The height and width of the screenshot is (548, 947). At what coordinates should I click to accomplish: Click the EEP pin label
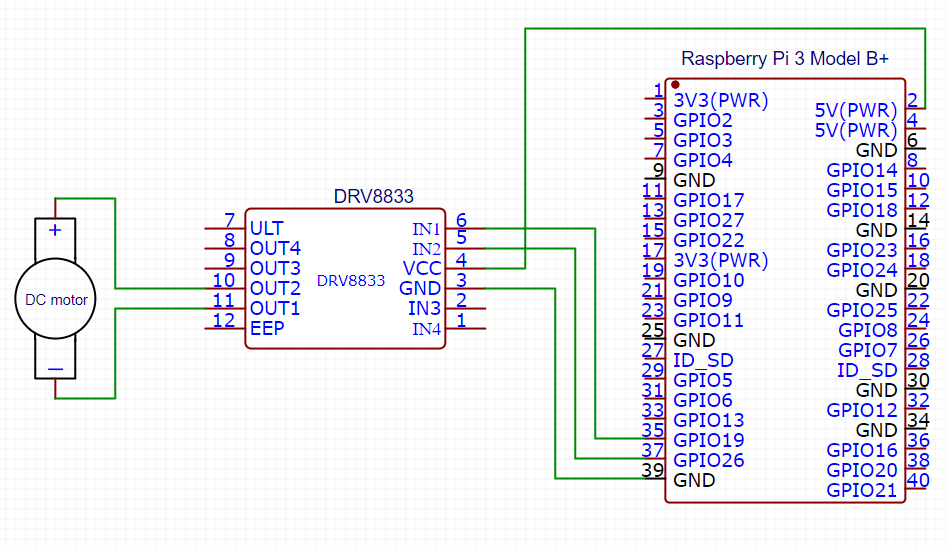267,329
